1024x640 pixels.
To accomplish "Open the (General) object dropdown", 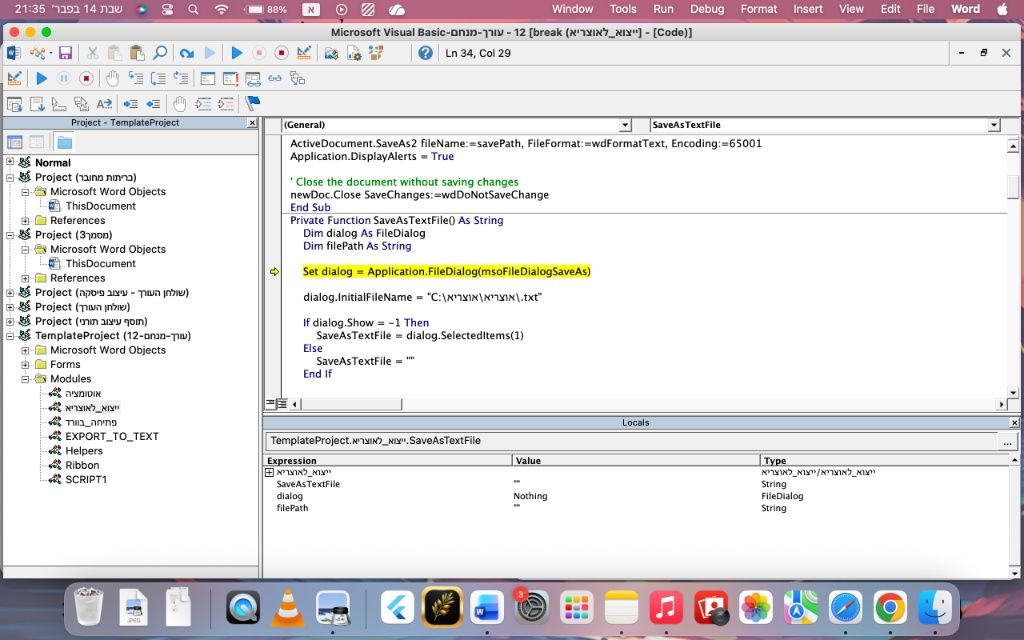I will point(625,125).
